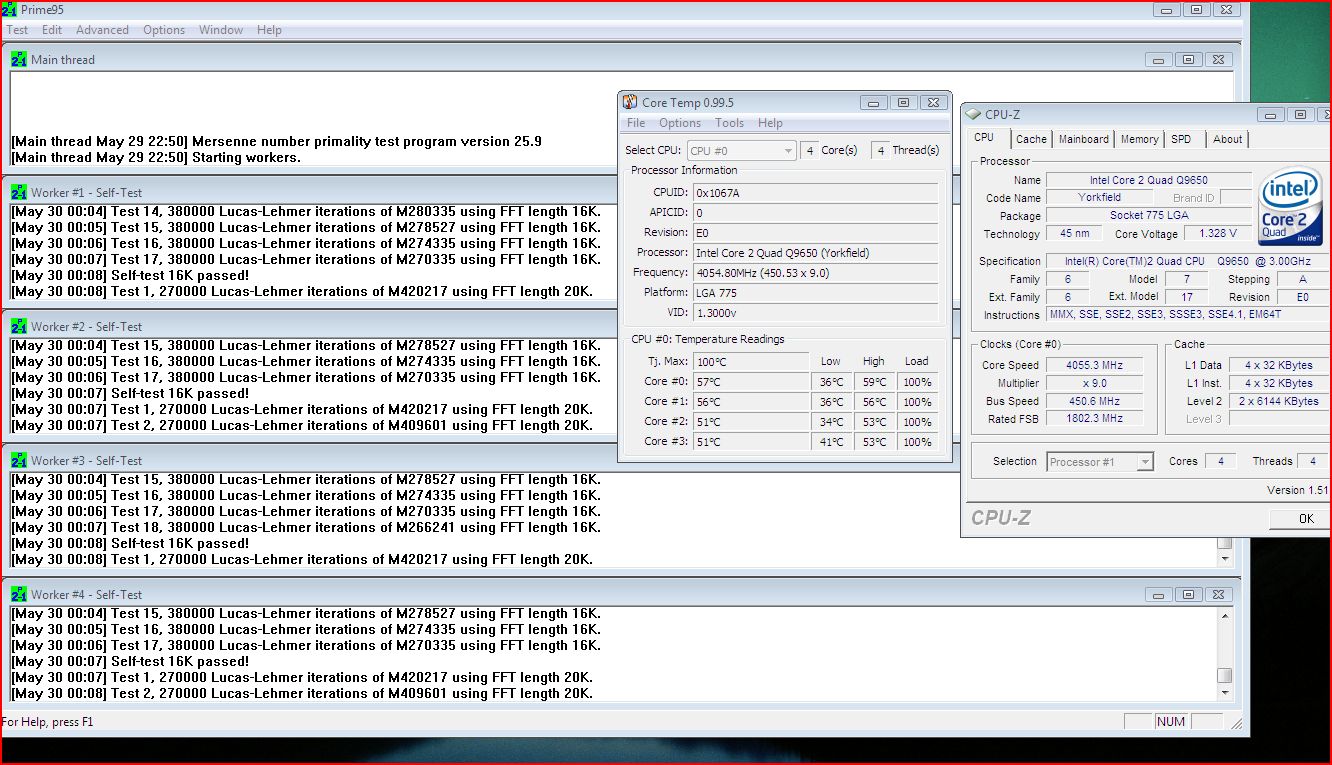Maximize the Worker #4 window
The height and width of the screenshot is (765, 1332).
pyautogui.click(x=1188, y=594)
